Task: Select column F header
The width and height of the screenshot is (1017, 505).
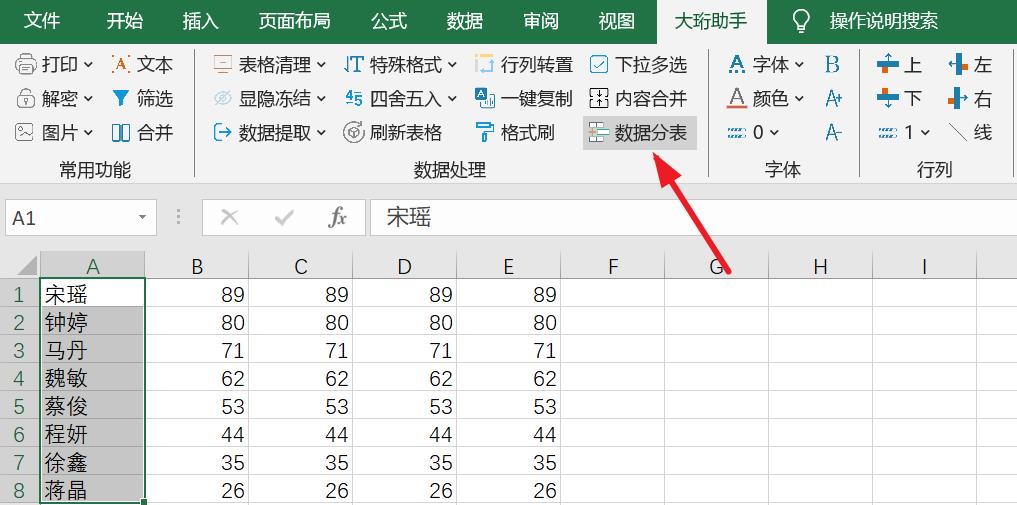Action: pos(613,266)
